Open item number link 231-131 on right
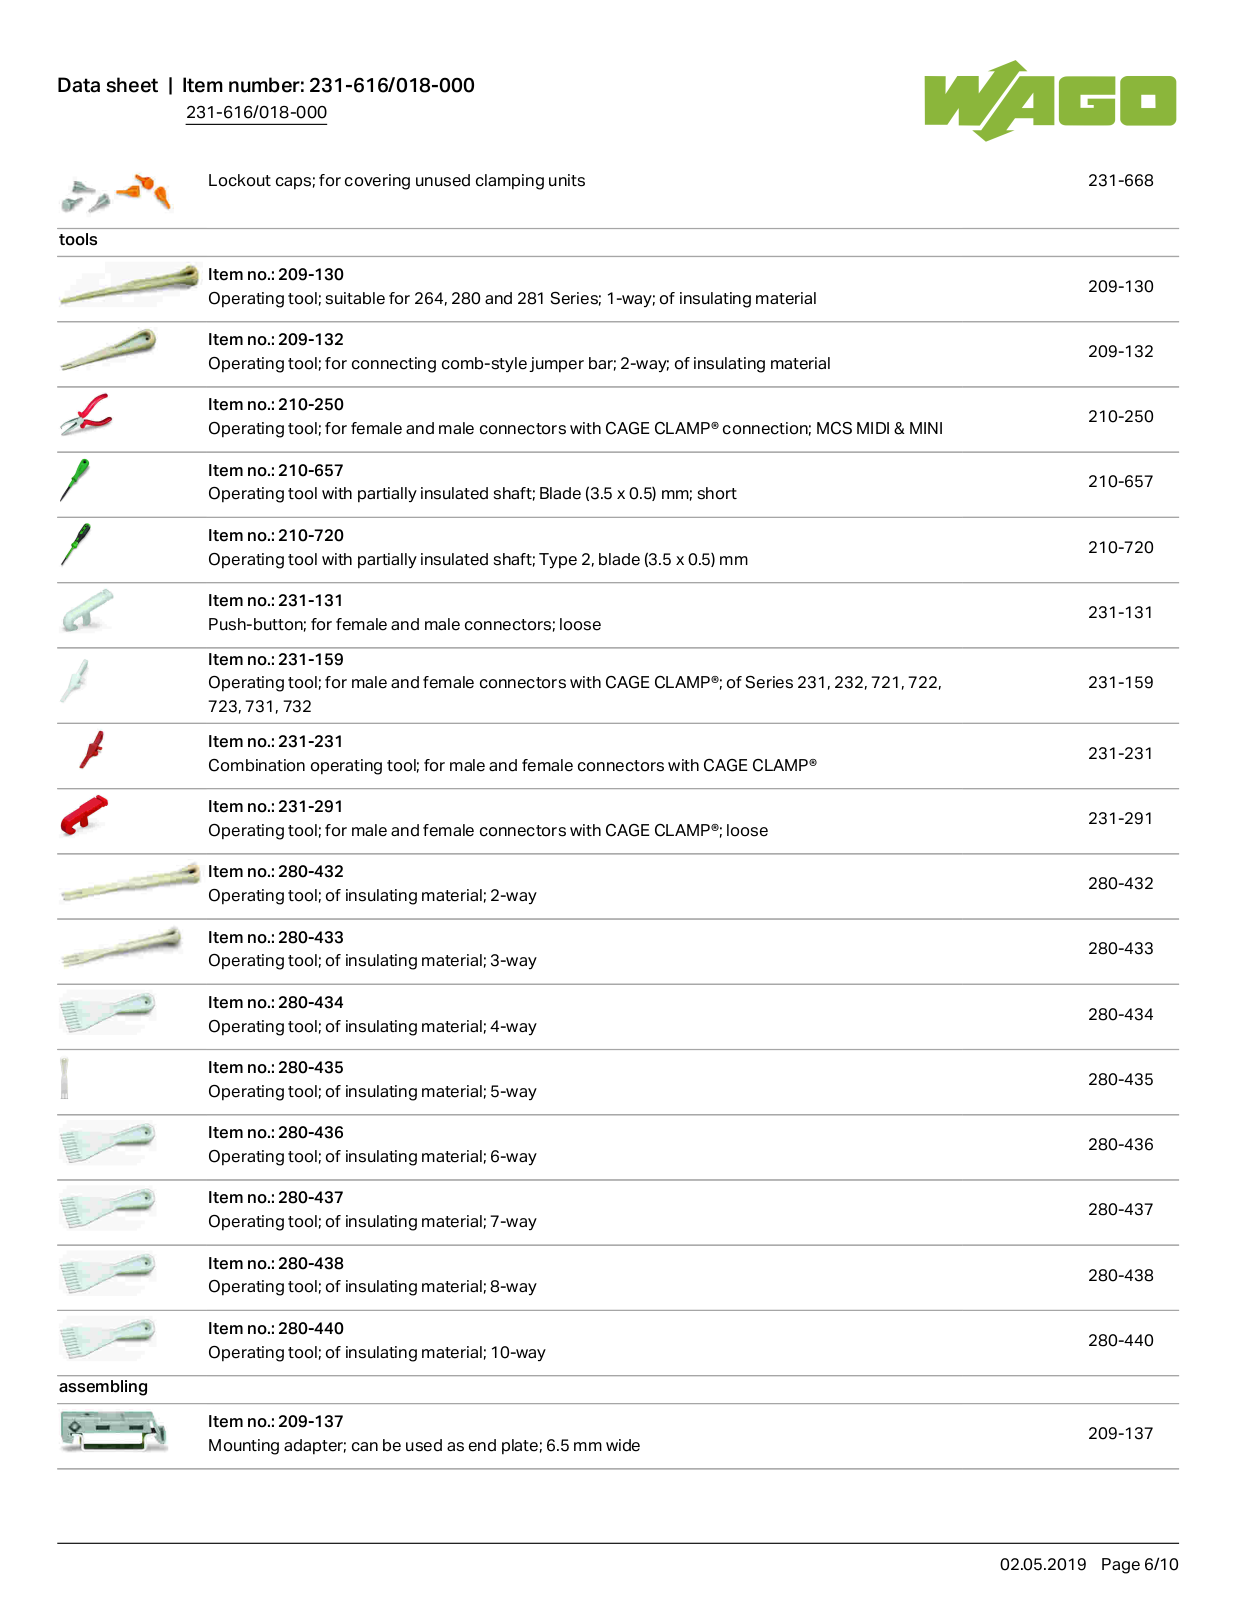This screenshot has width=1237, height=1600. (1120, 612)
